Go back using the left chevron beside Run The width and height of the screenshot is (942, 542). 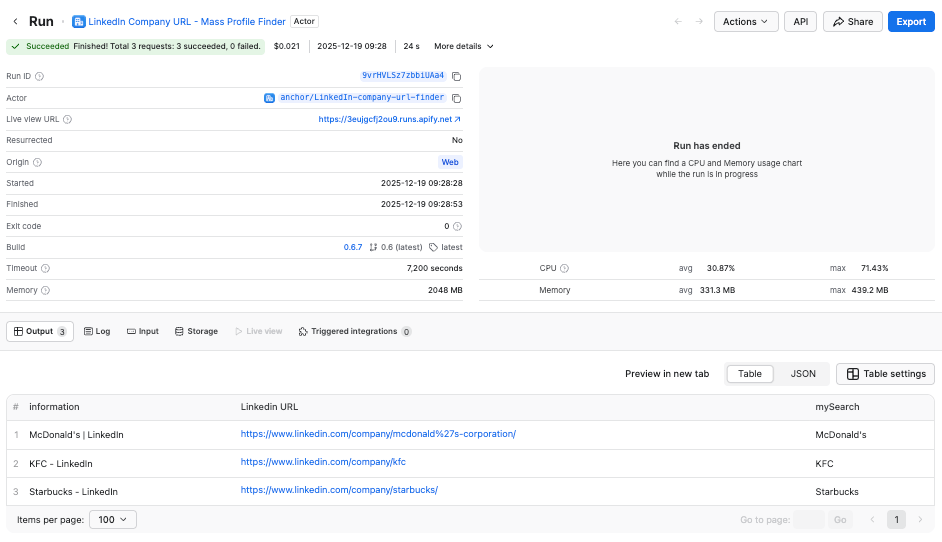(15, 22)
